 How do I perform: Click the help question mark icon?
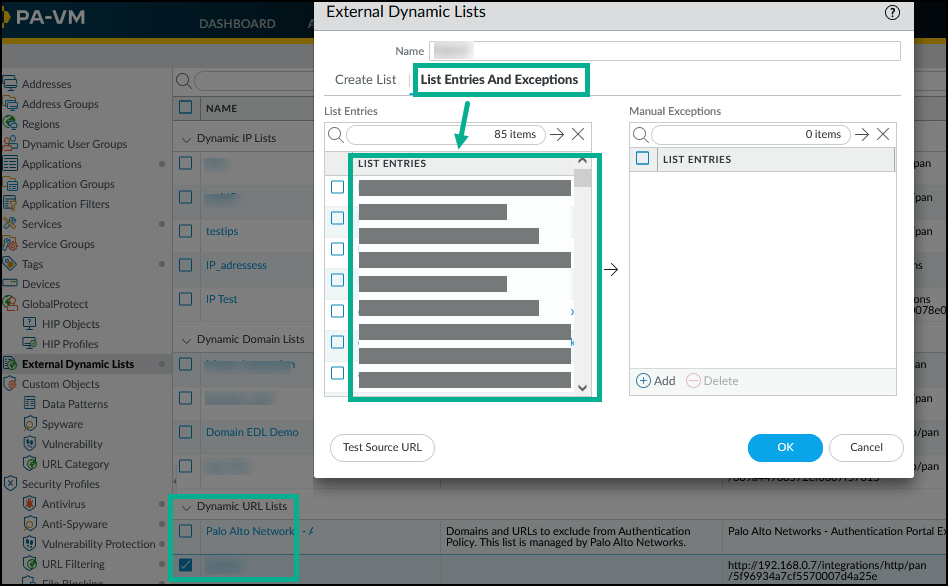[892, 13]
